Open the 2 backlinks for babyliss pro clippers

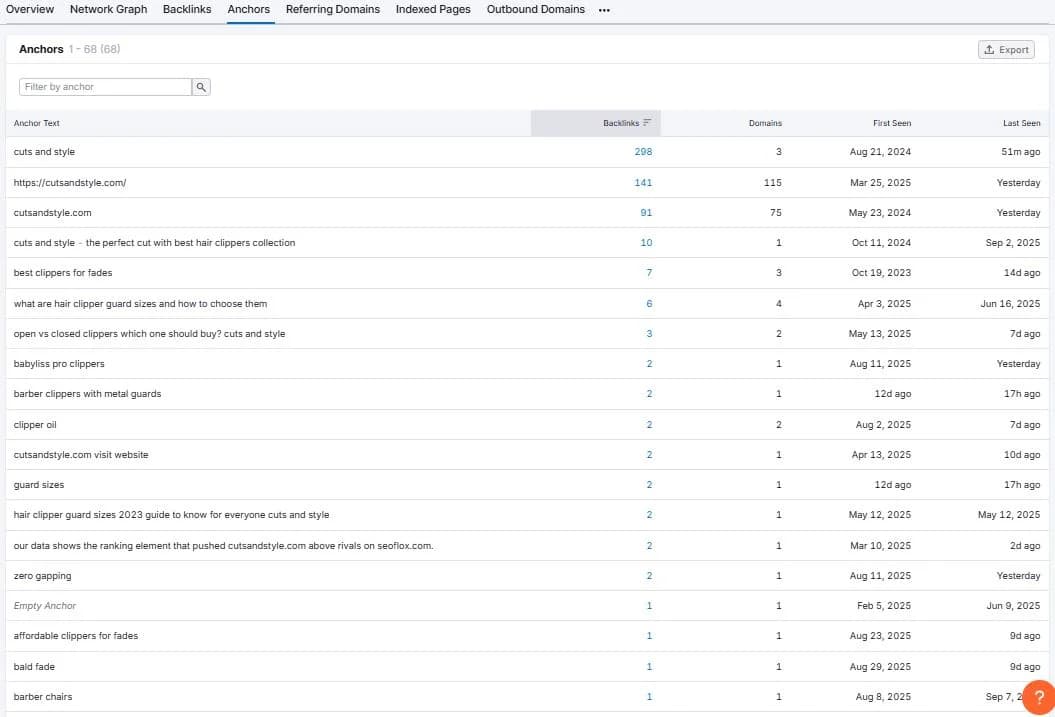[649, 364]
